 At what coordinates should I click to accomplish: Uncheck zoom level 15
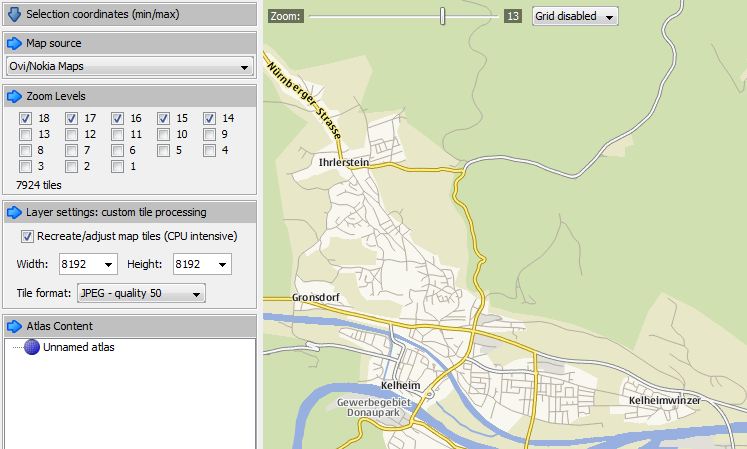[163, 118]
